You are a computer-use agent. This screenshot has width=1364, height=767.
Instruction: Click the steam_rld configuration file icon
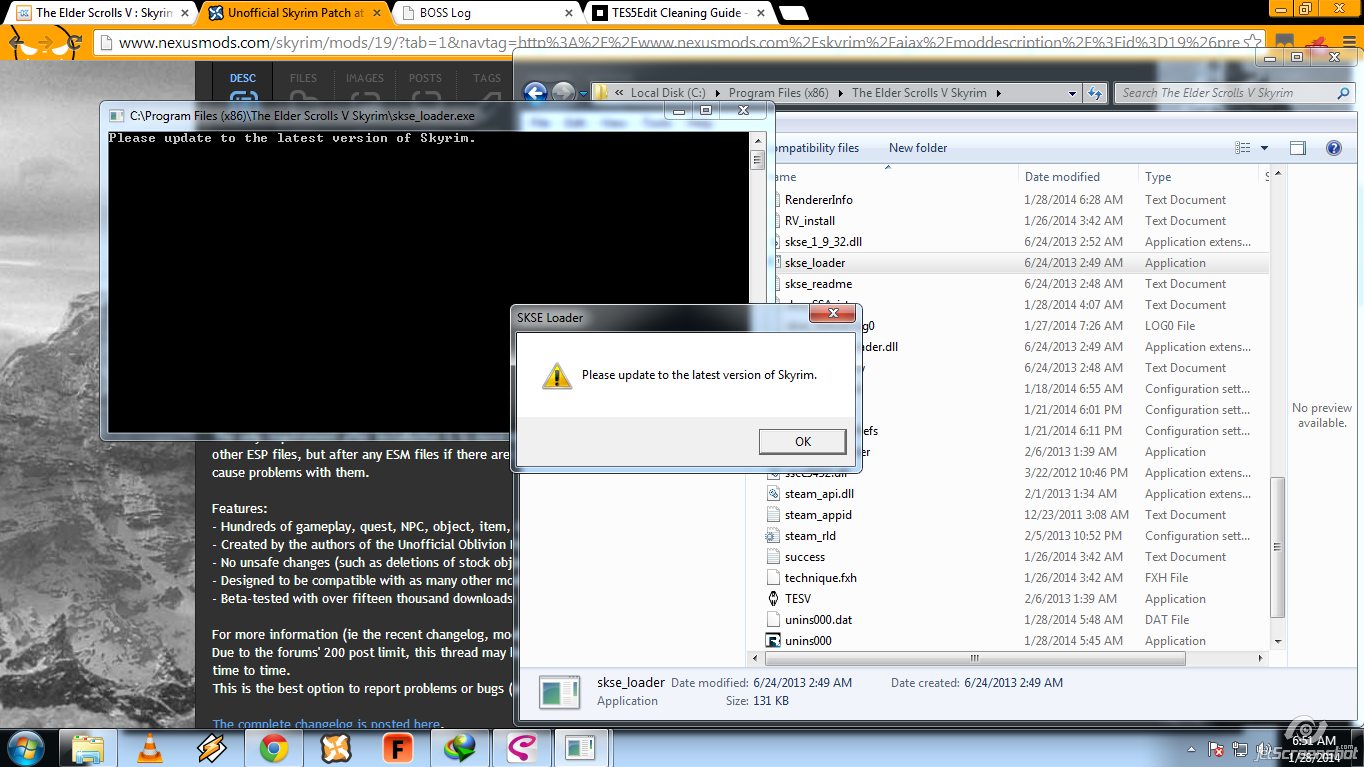click(x=774, y=536)
